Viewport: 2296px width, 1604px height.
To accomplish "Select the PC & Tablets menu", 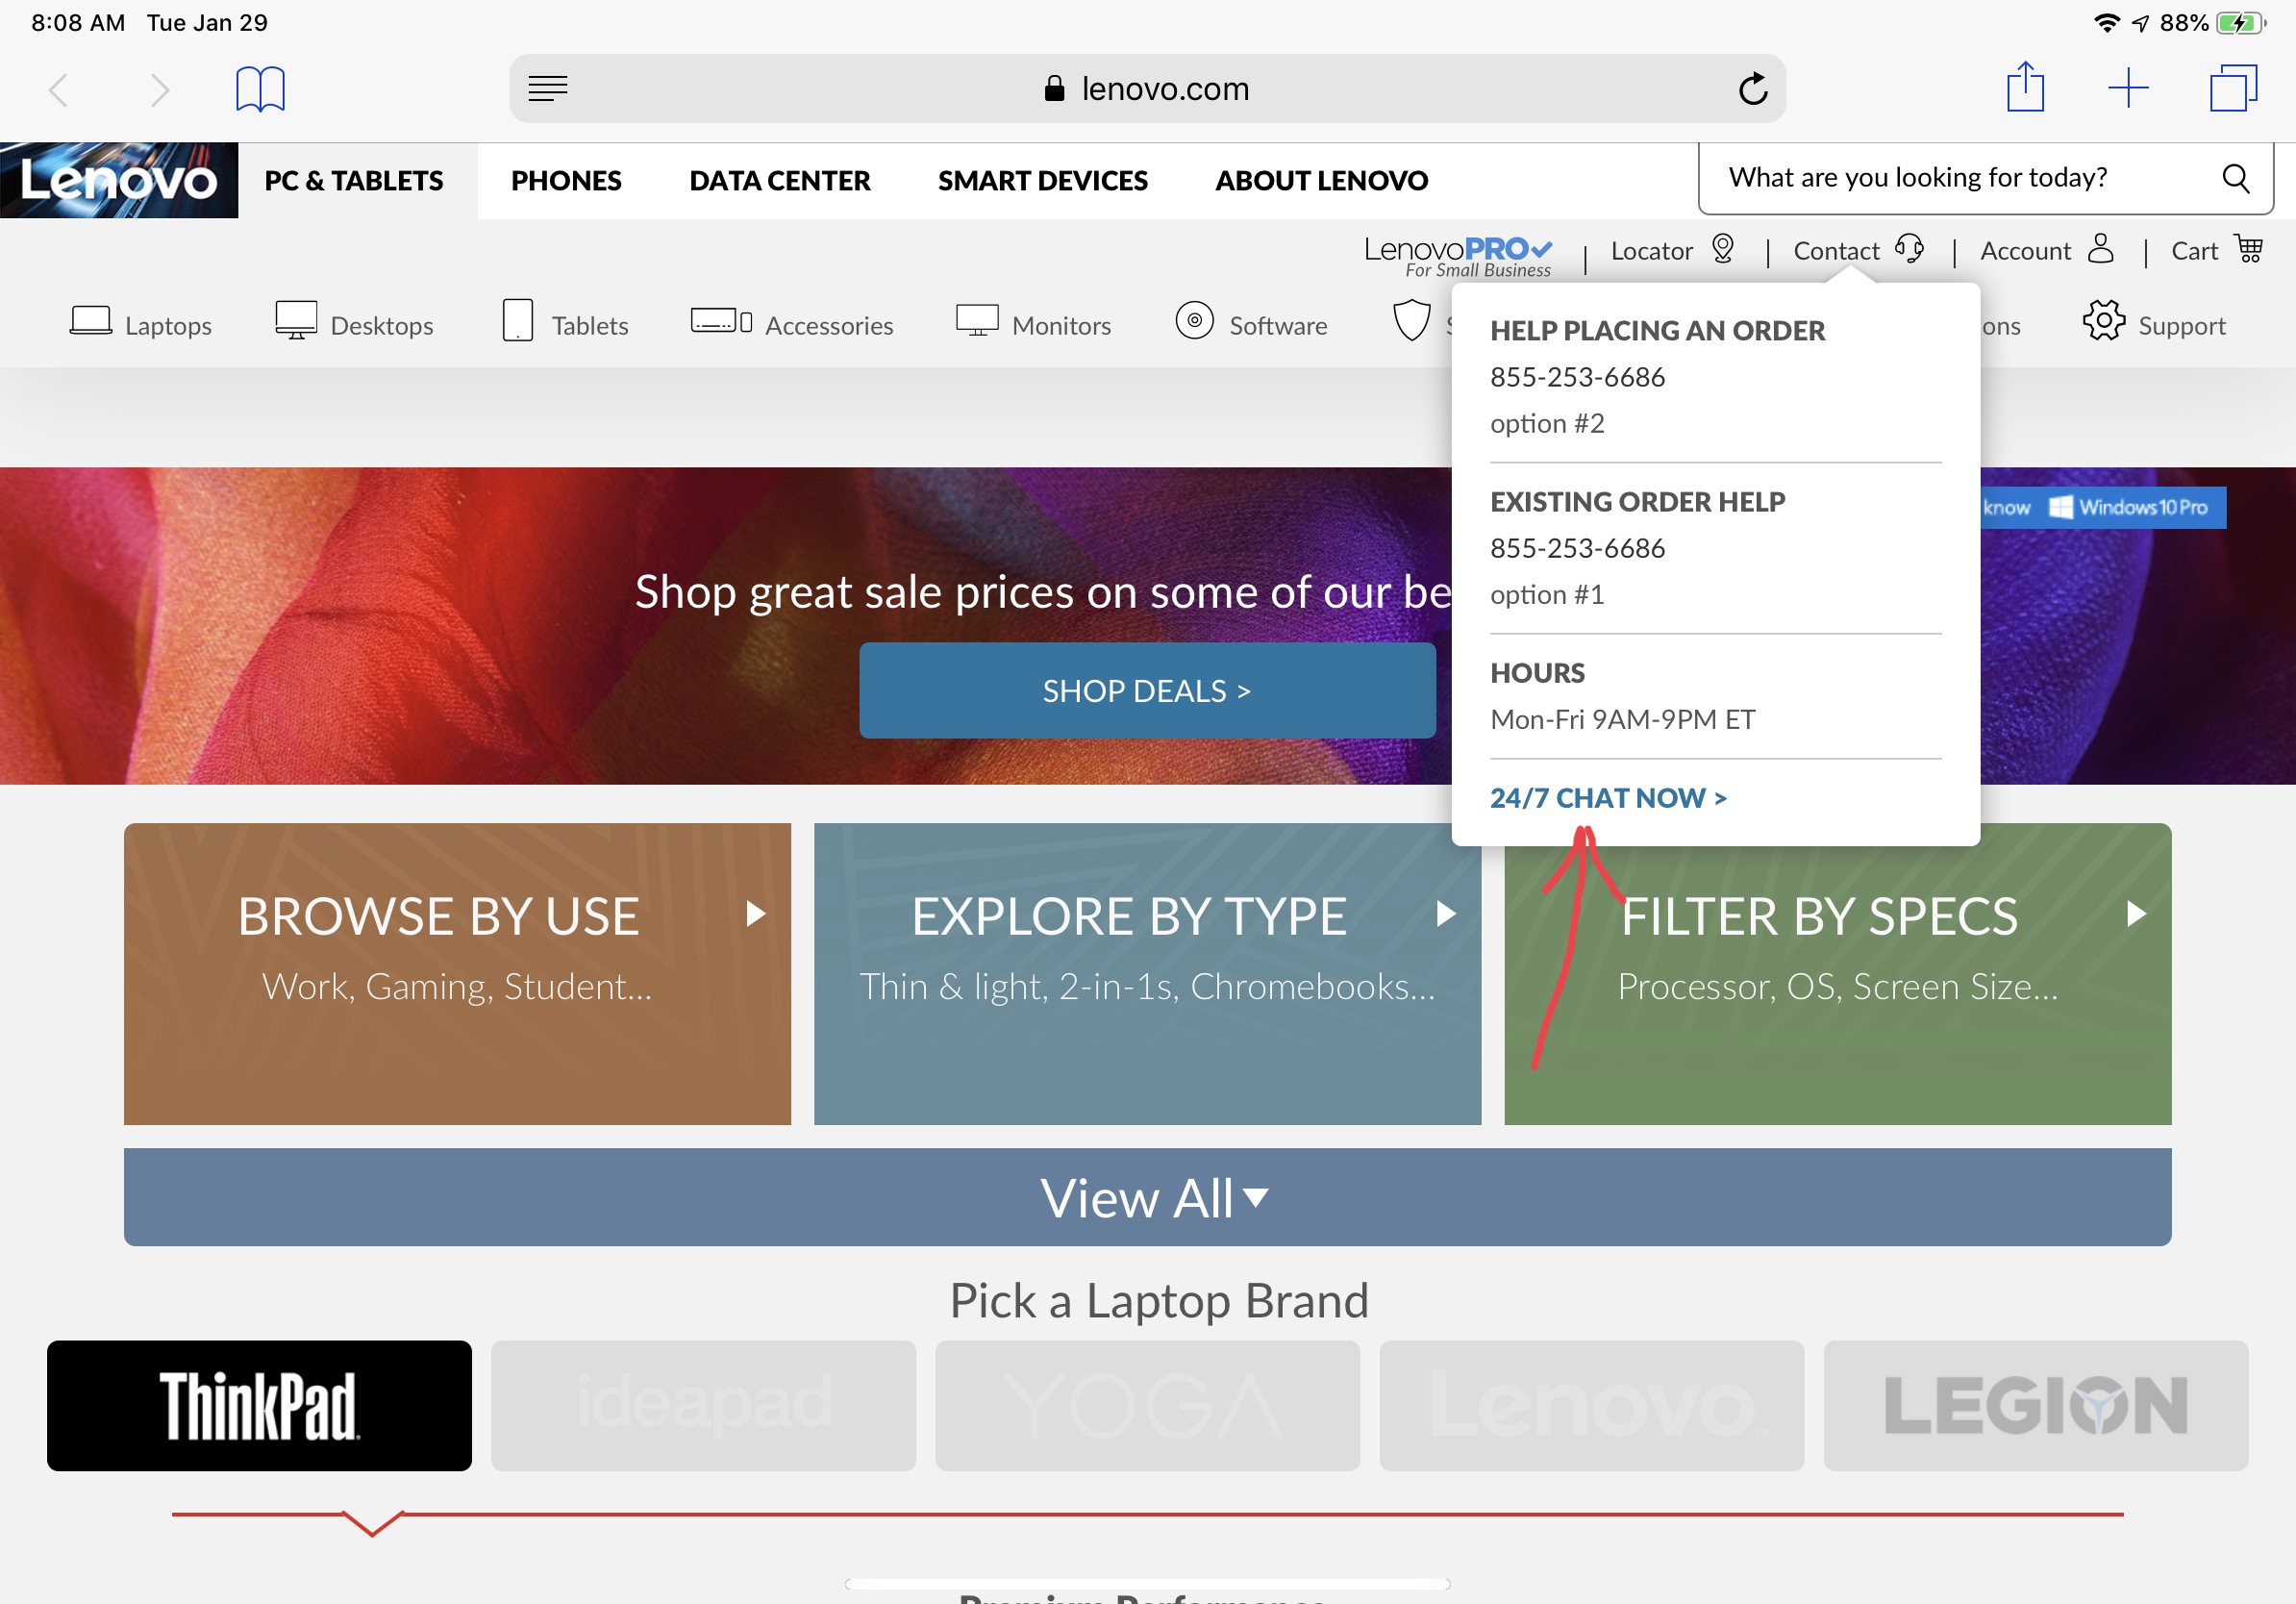I will coord(354,181).
